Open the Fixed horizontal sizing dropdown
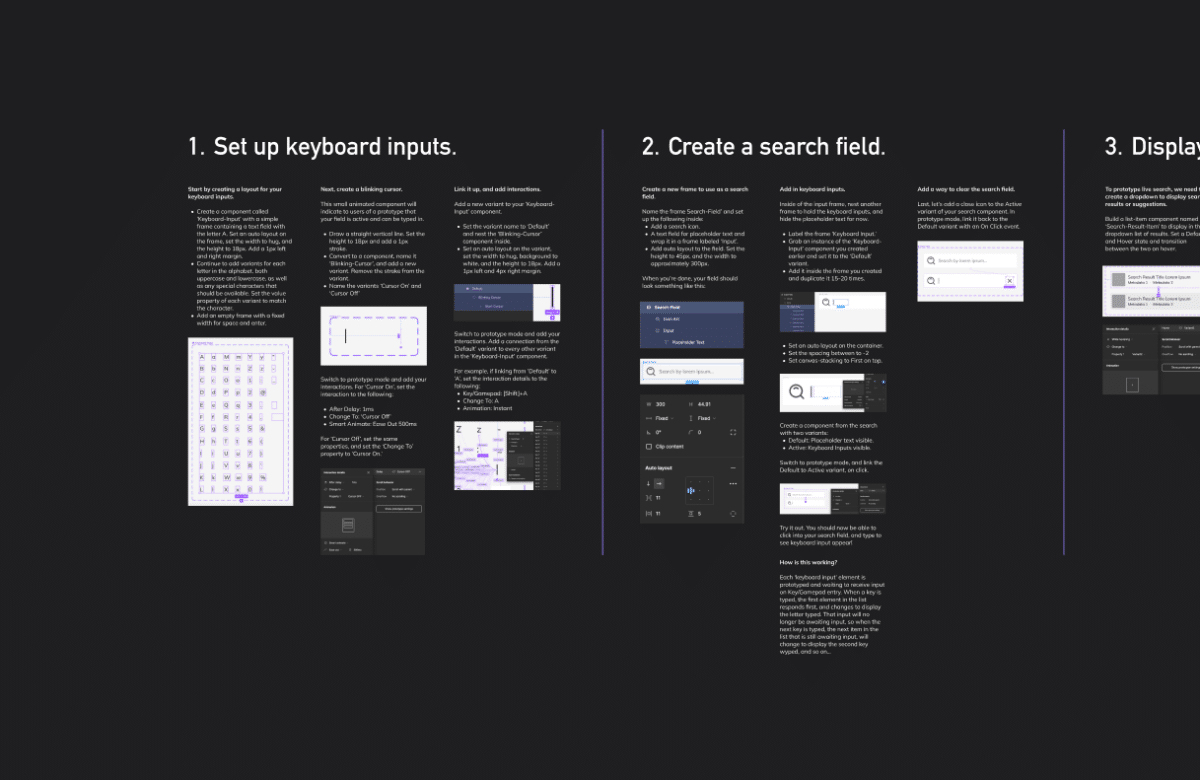 click(x=664, y=418)
